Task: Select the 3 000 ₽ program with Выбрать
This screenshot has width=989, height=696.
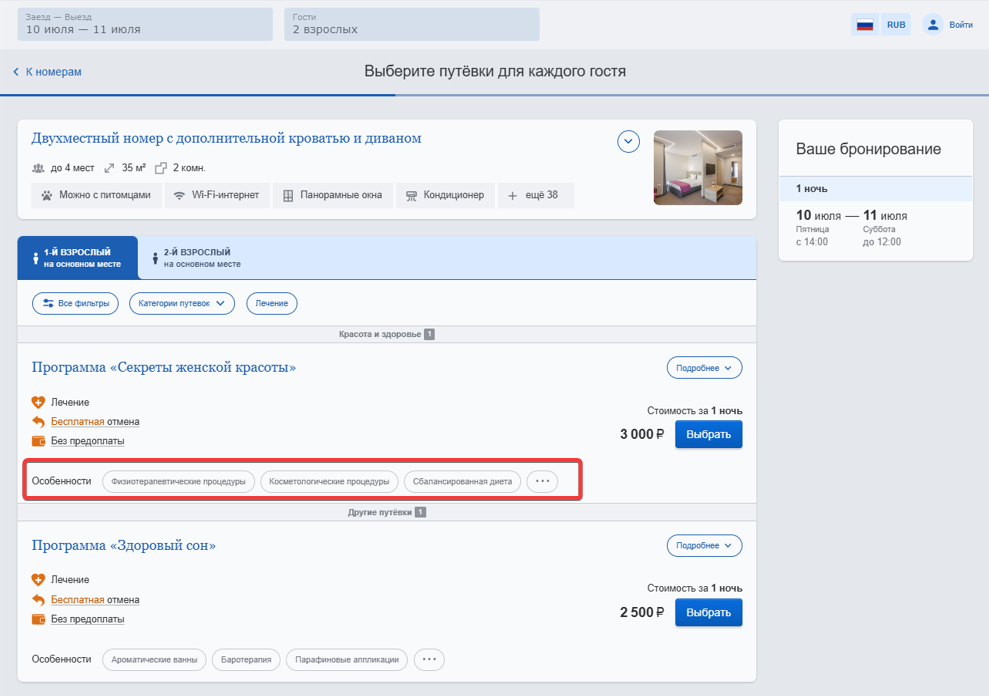Action: pyautogui.click(x=708, y=435)
